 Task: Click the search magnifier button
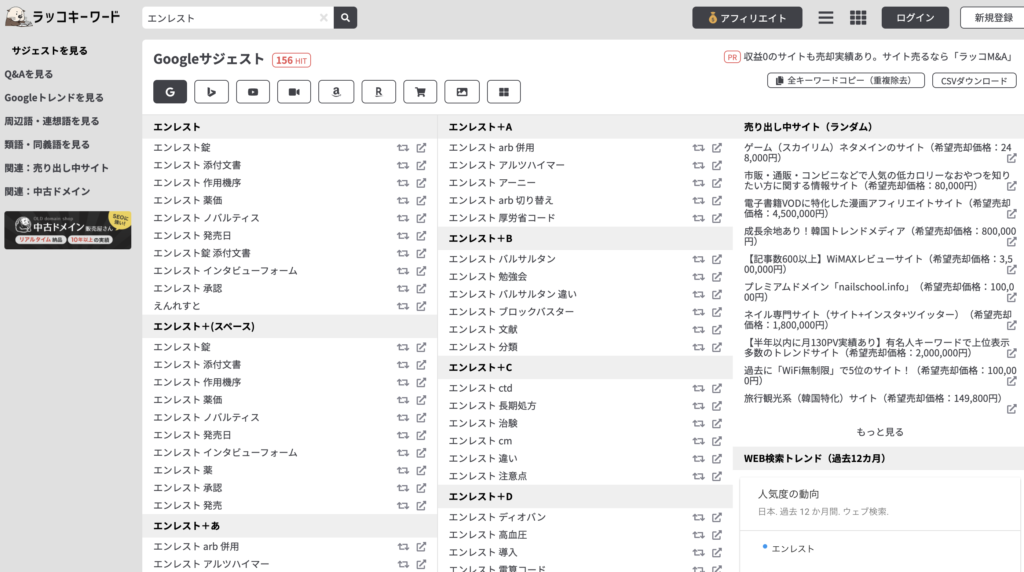coord(345,18)
